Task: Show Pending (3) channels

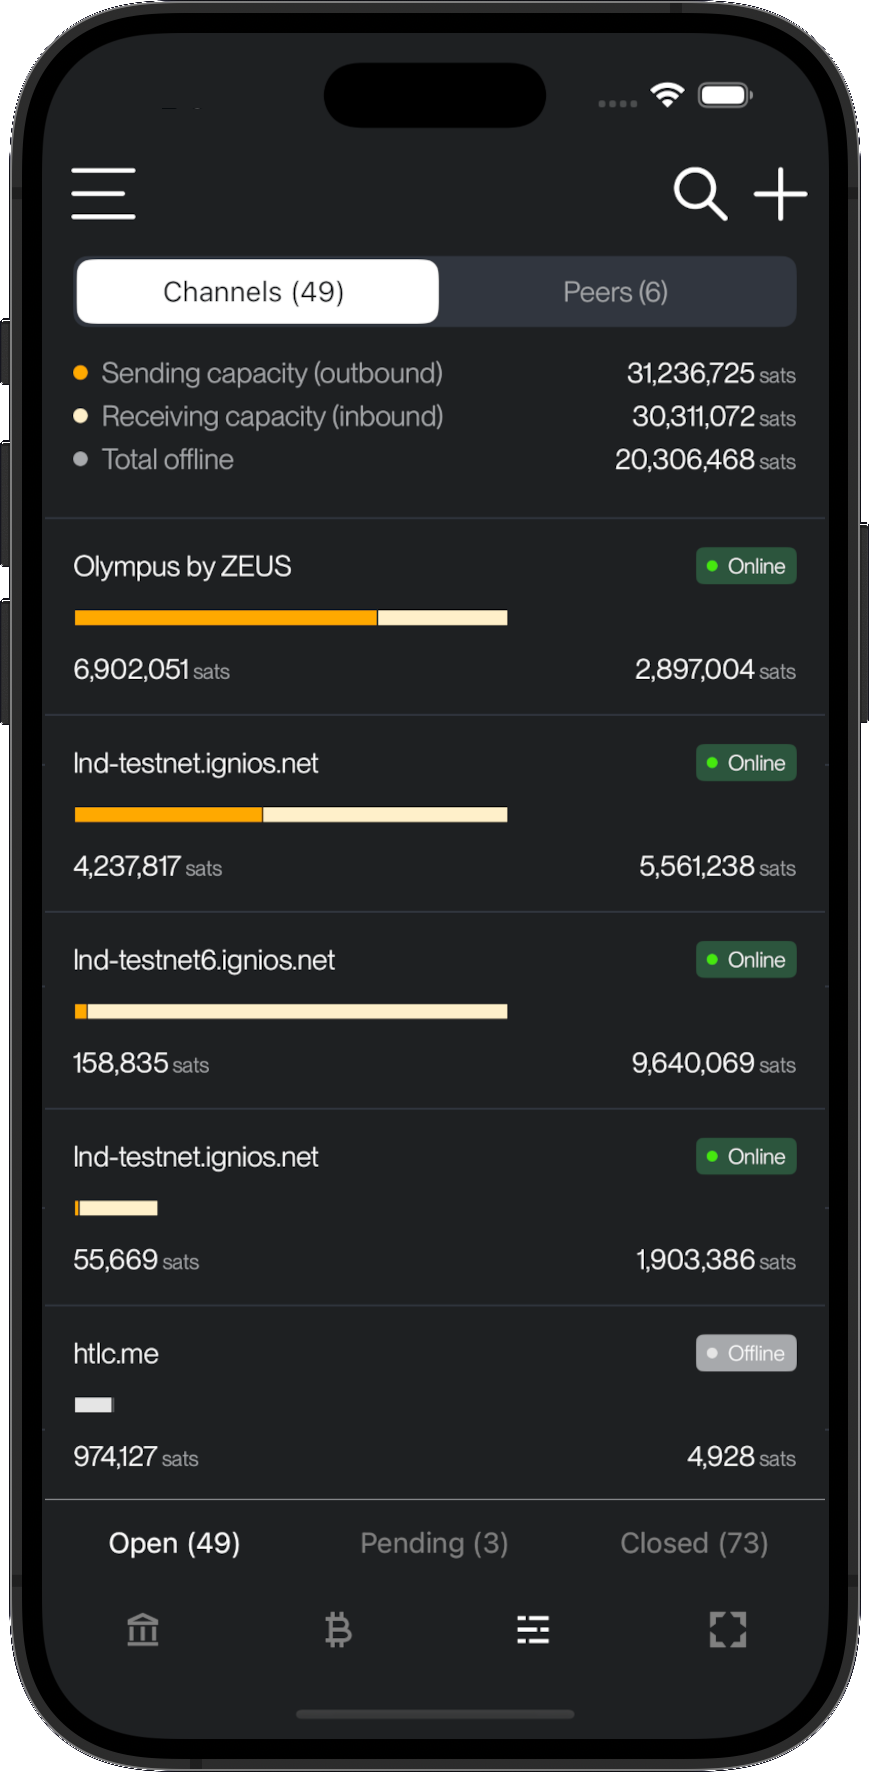Action: [434, 1543]
